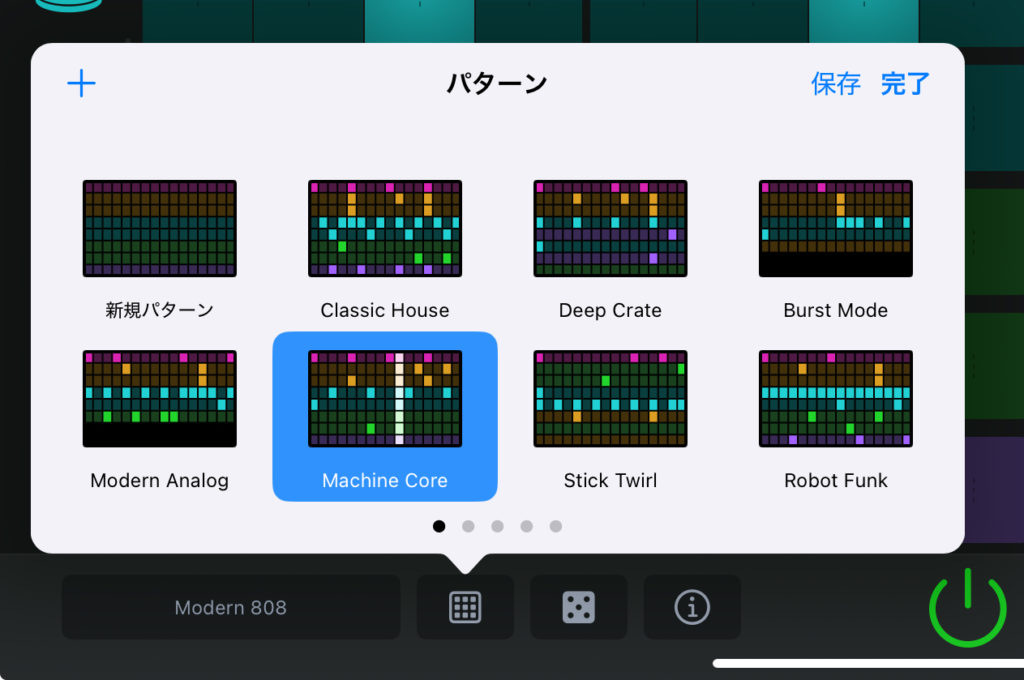Choose the Classic House pattern
The height and width of the screenshot is (680, 1024).
[385, 229]
